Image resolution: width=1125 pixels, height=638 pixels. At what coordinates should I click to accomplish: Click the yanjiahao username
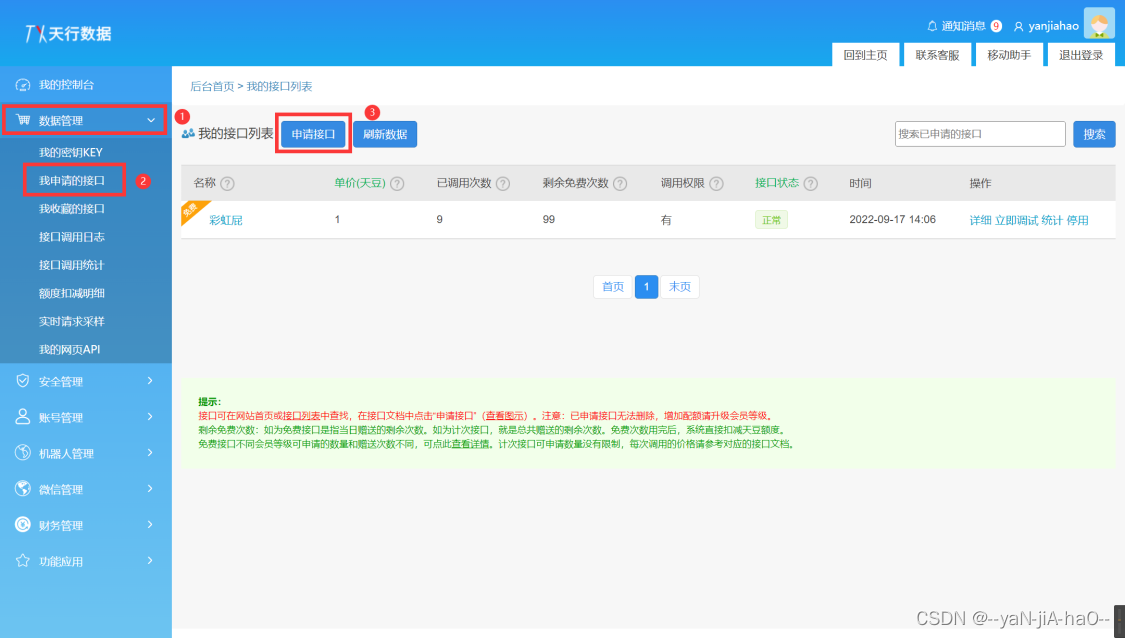[1053, 26]
